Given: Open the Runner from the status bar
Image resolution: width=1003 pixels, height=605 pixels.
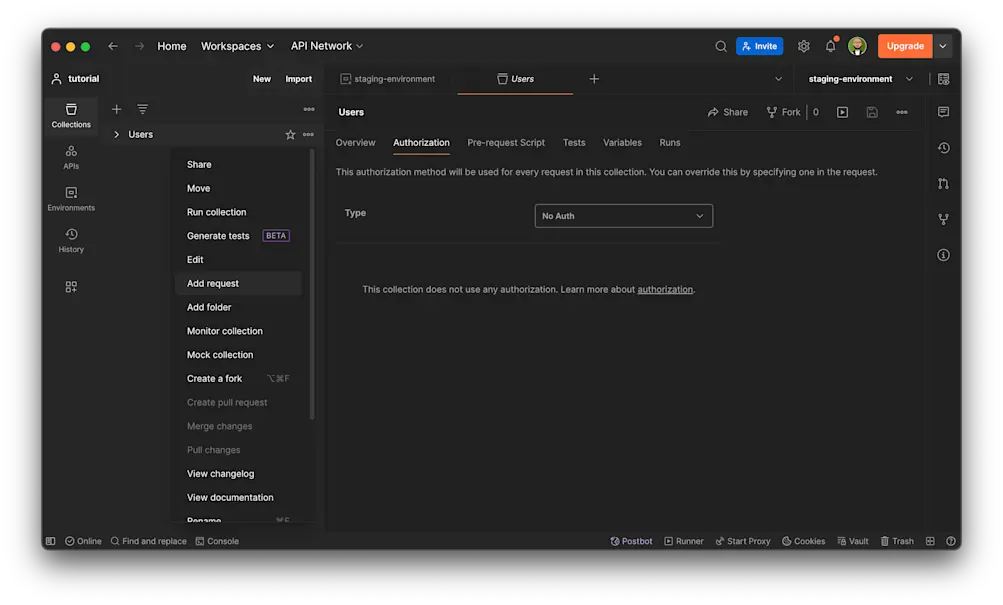Looking at the screenshot, I should [x=683, y=541].
